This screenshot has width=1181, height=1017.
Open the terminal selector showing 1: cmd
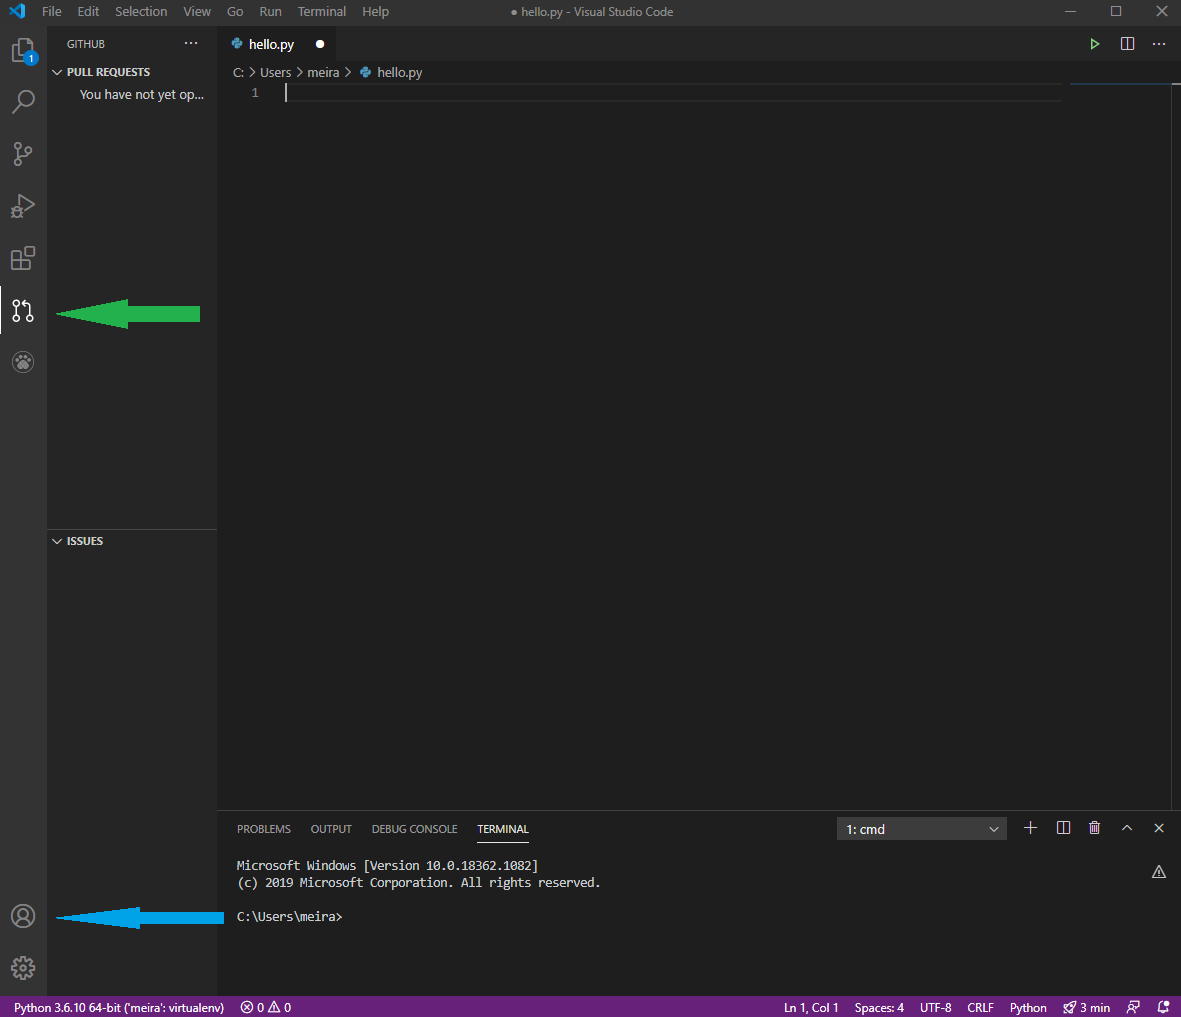tap(920, 828)
